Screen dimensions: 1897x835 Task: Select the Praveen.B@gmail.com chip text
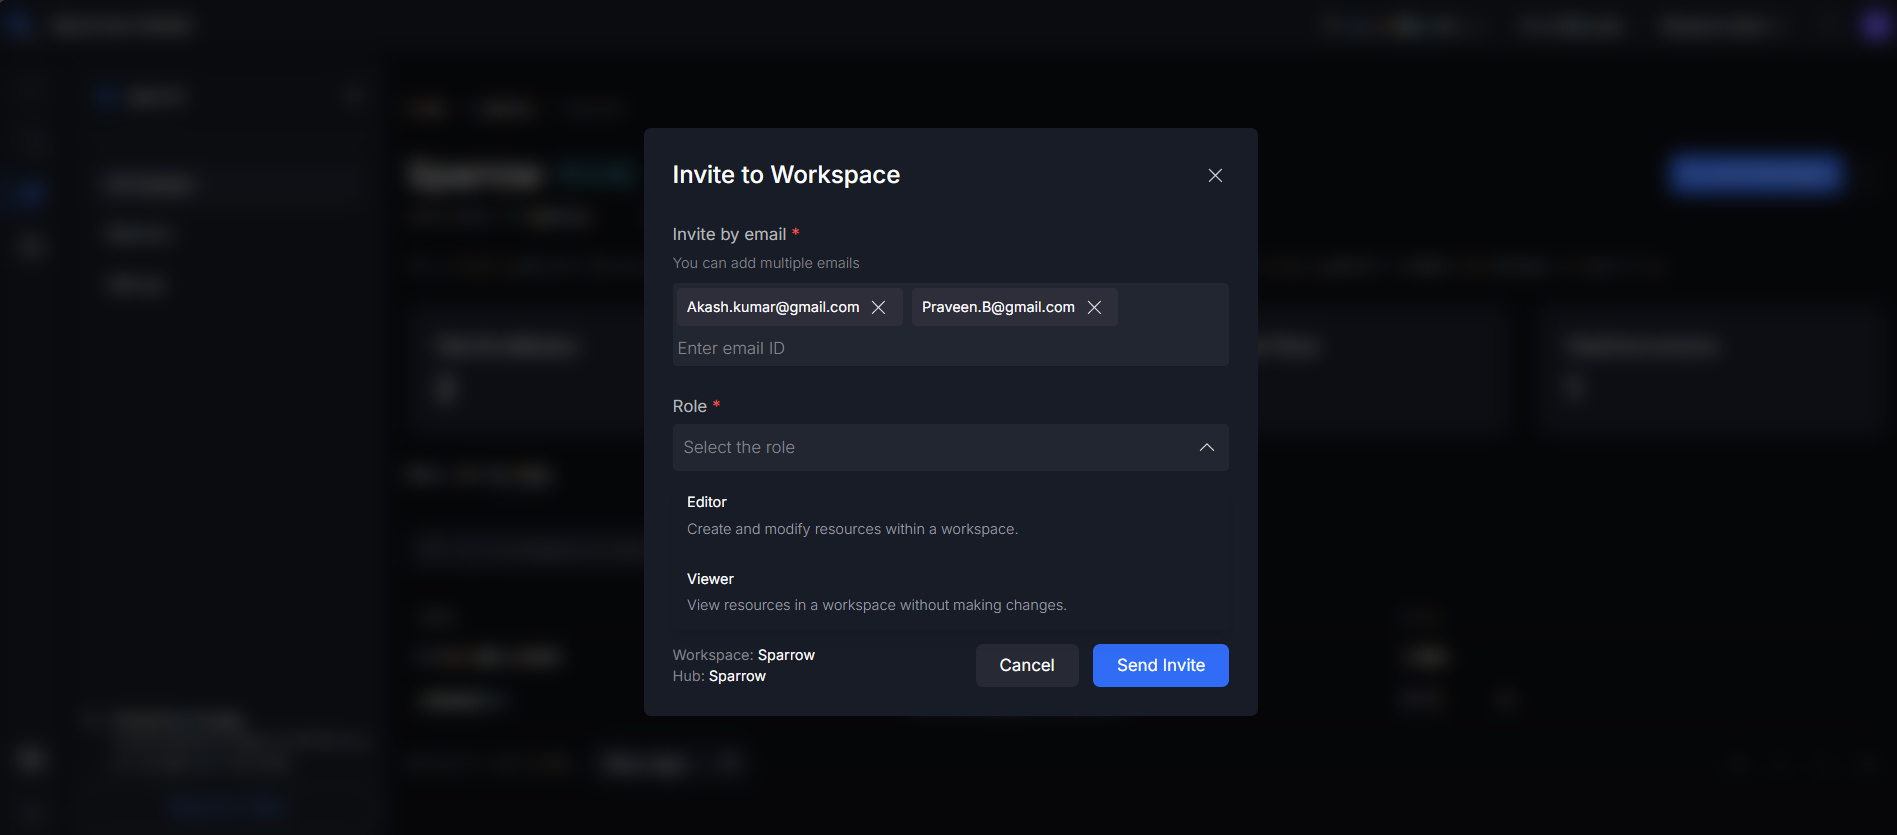(997, 307)
